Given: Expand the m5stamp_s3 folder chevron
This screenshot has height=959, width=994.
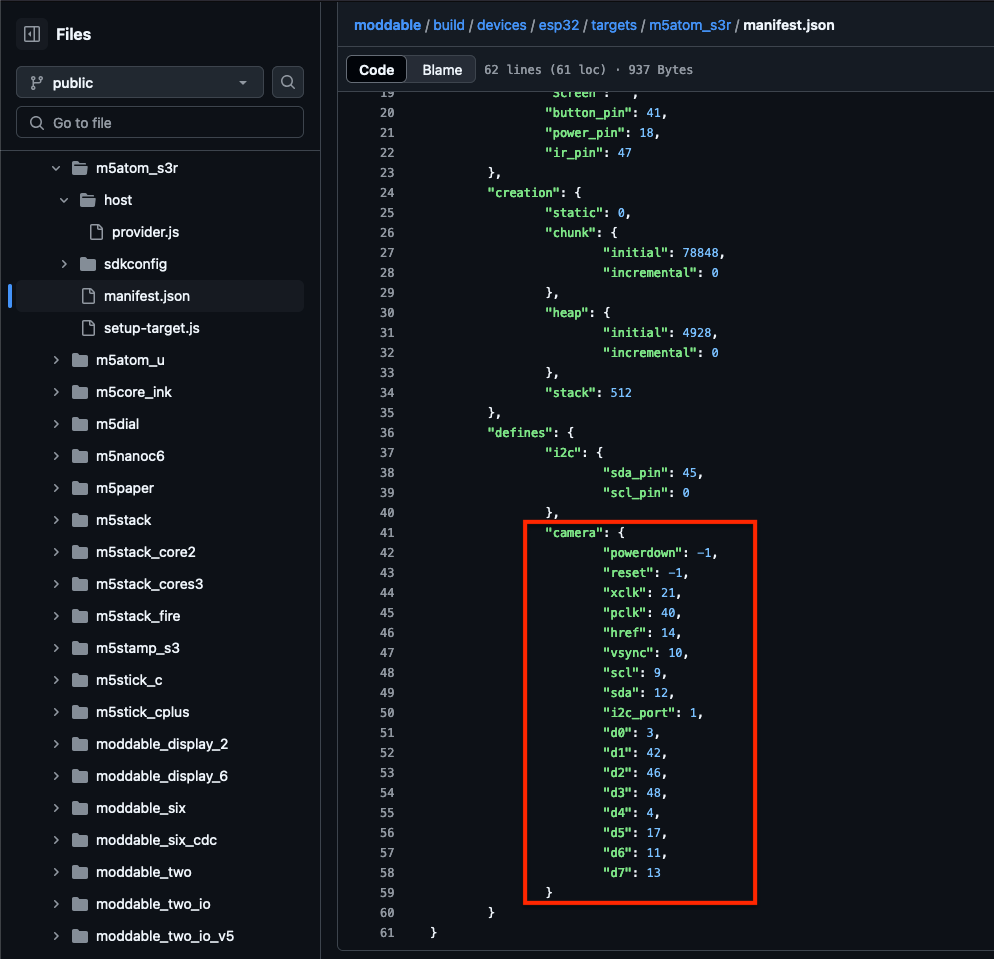Looking at the screenshot, I should (x=56, y=648).
